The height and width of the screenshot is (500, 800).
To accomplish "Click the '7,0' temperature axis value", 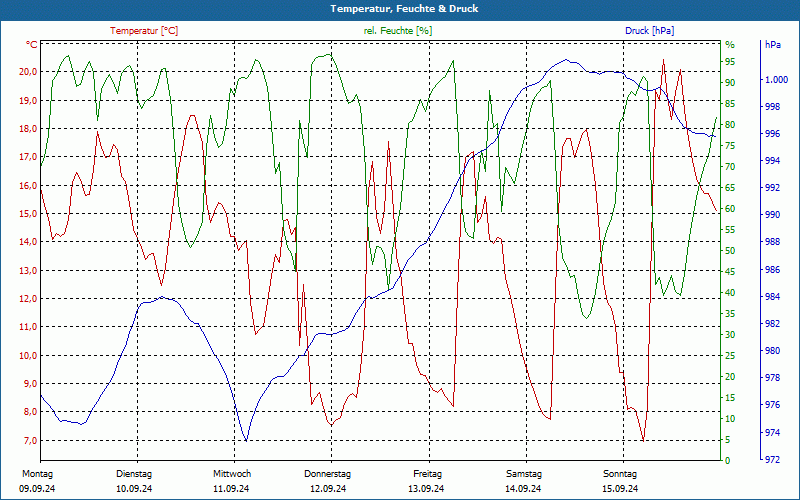I will pos(30,441).
